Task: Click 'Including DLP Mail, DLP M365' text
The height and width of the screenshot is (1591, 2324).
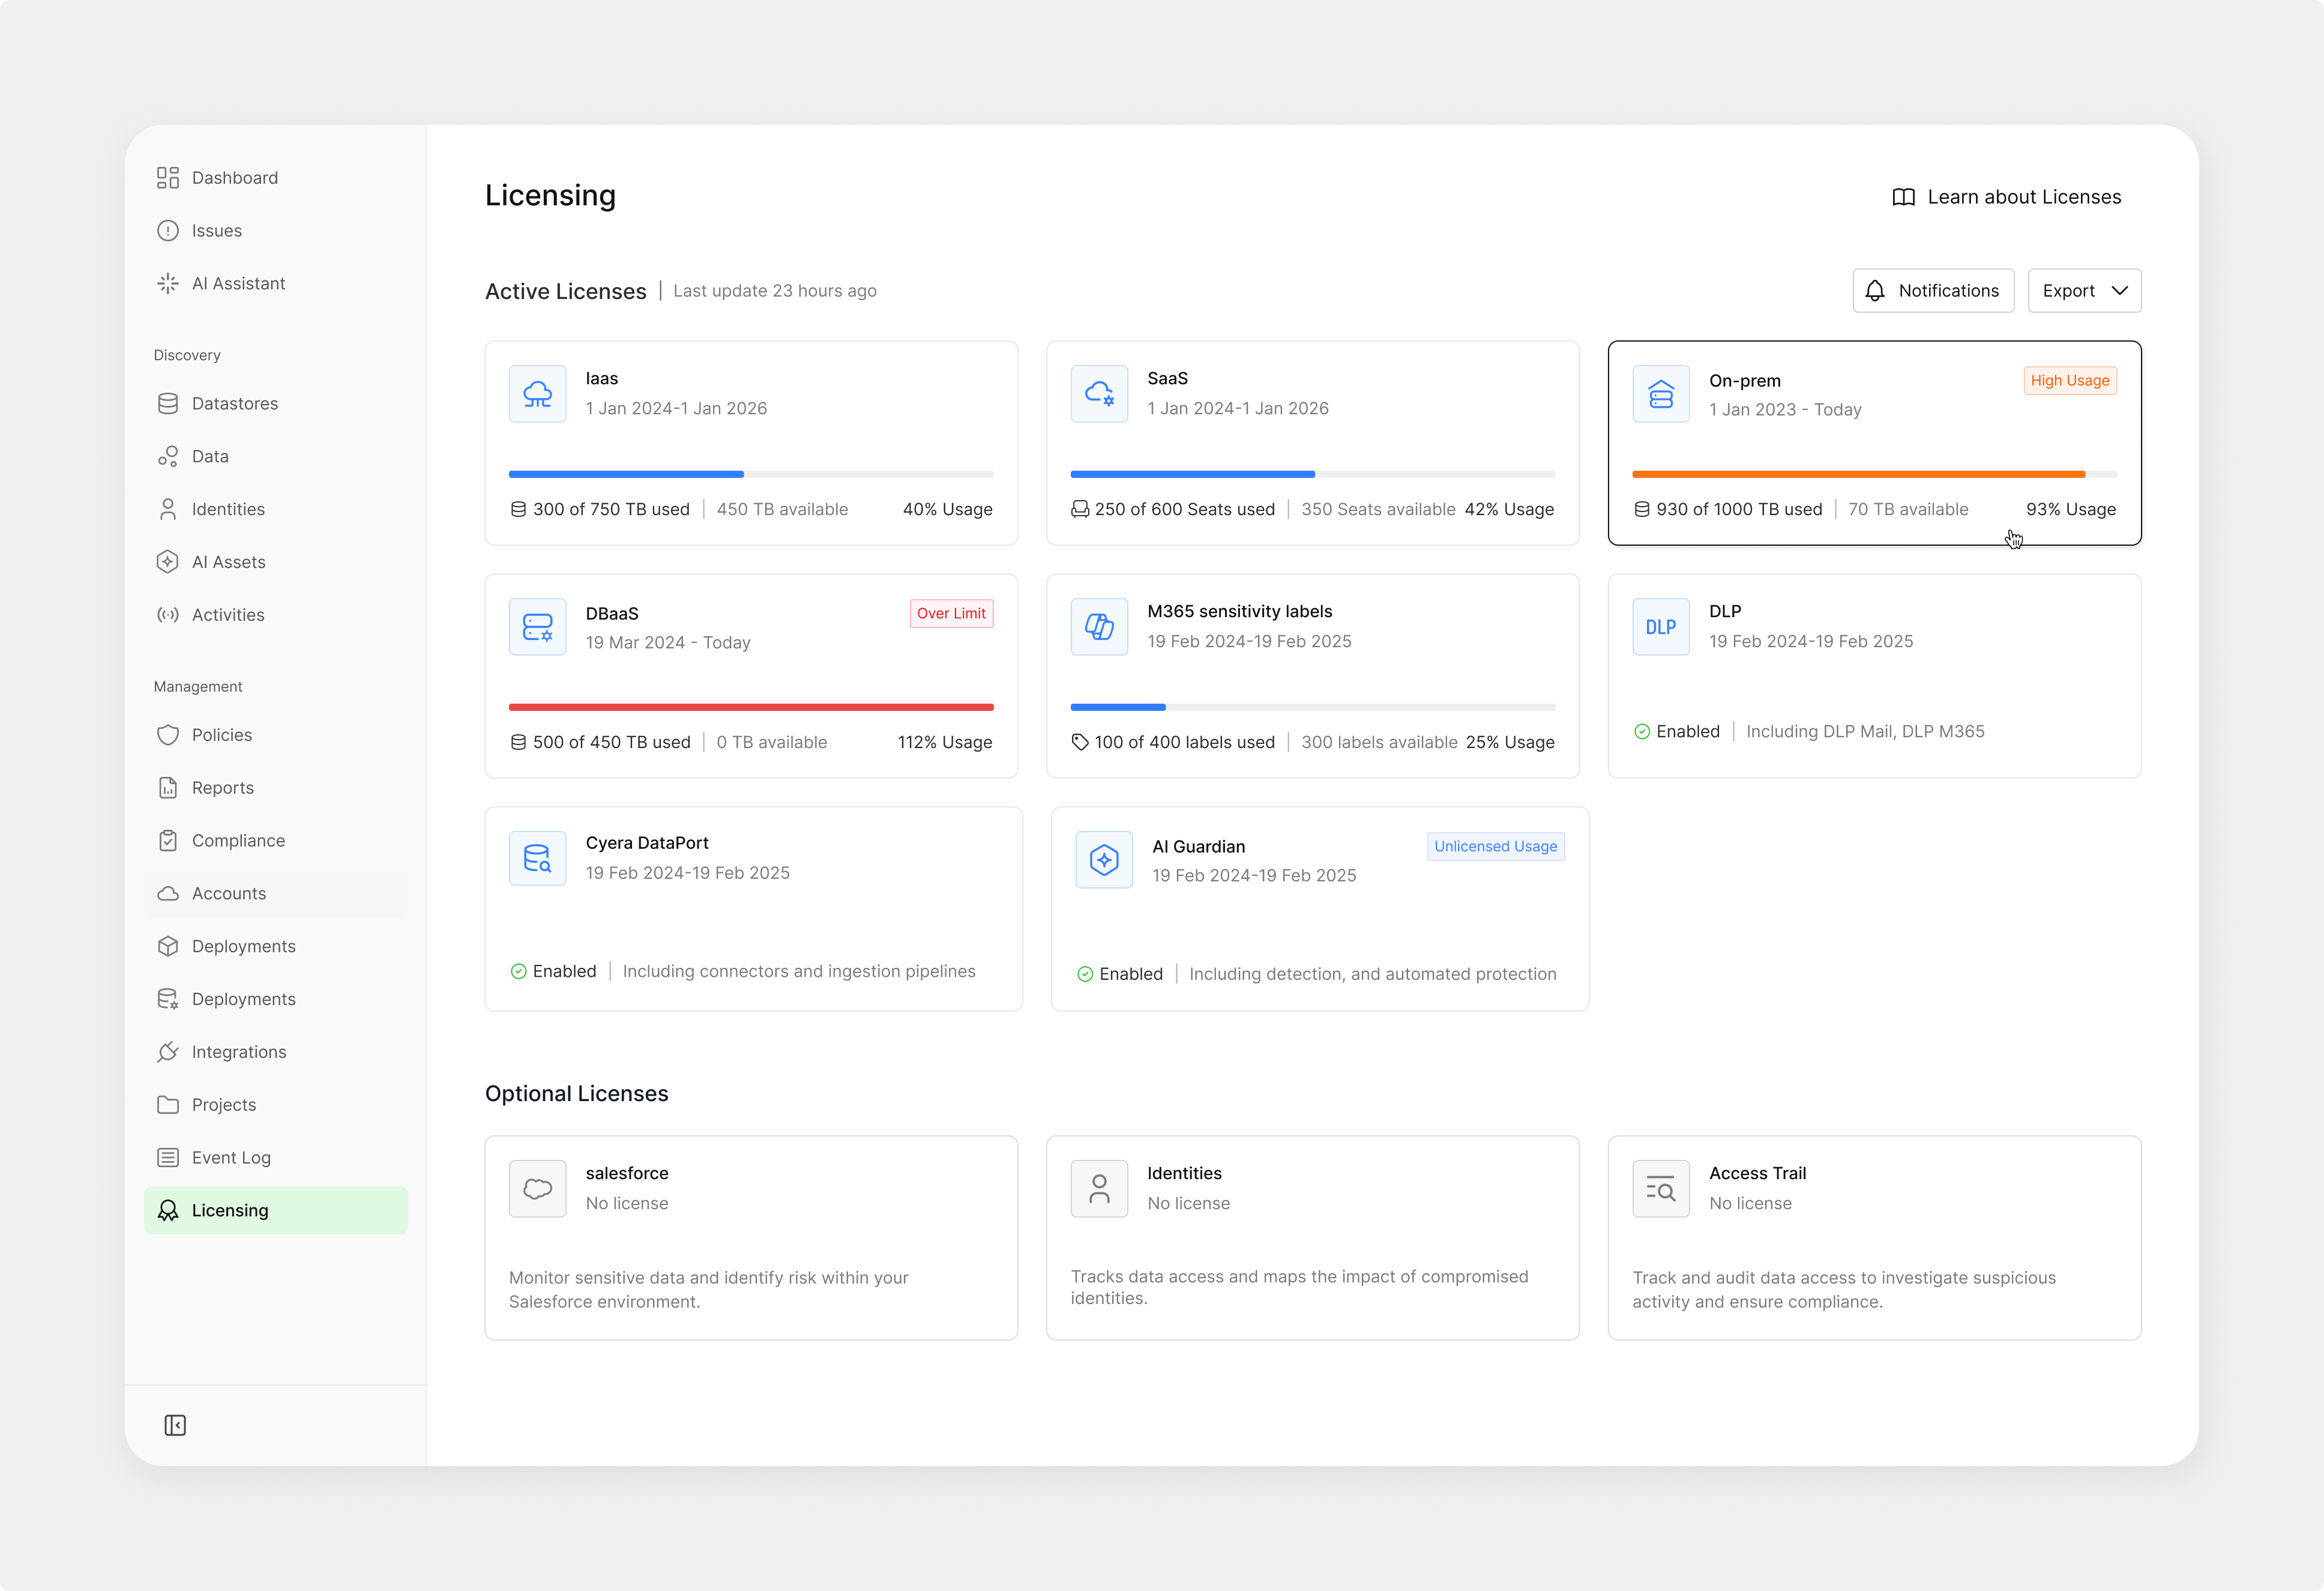Action: 1865,732
